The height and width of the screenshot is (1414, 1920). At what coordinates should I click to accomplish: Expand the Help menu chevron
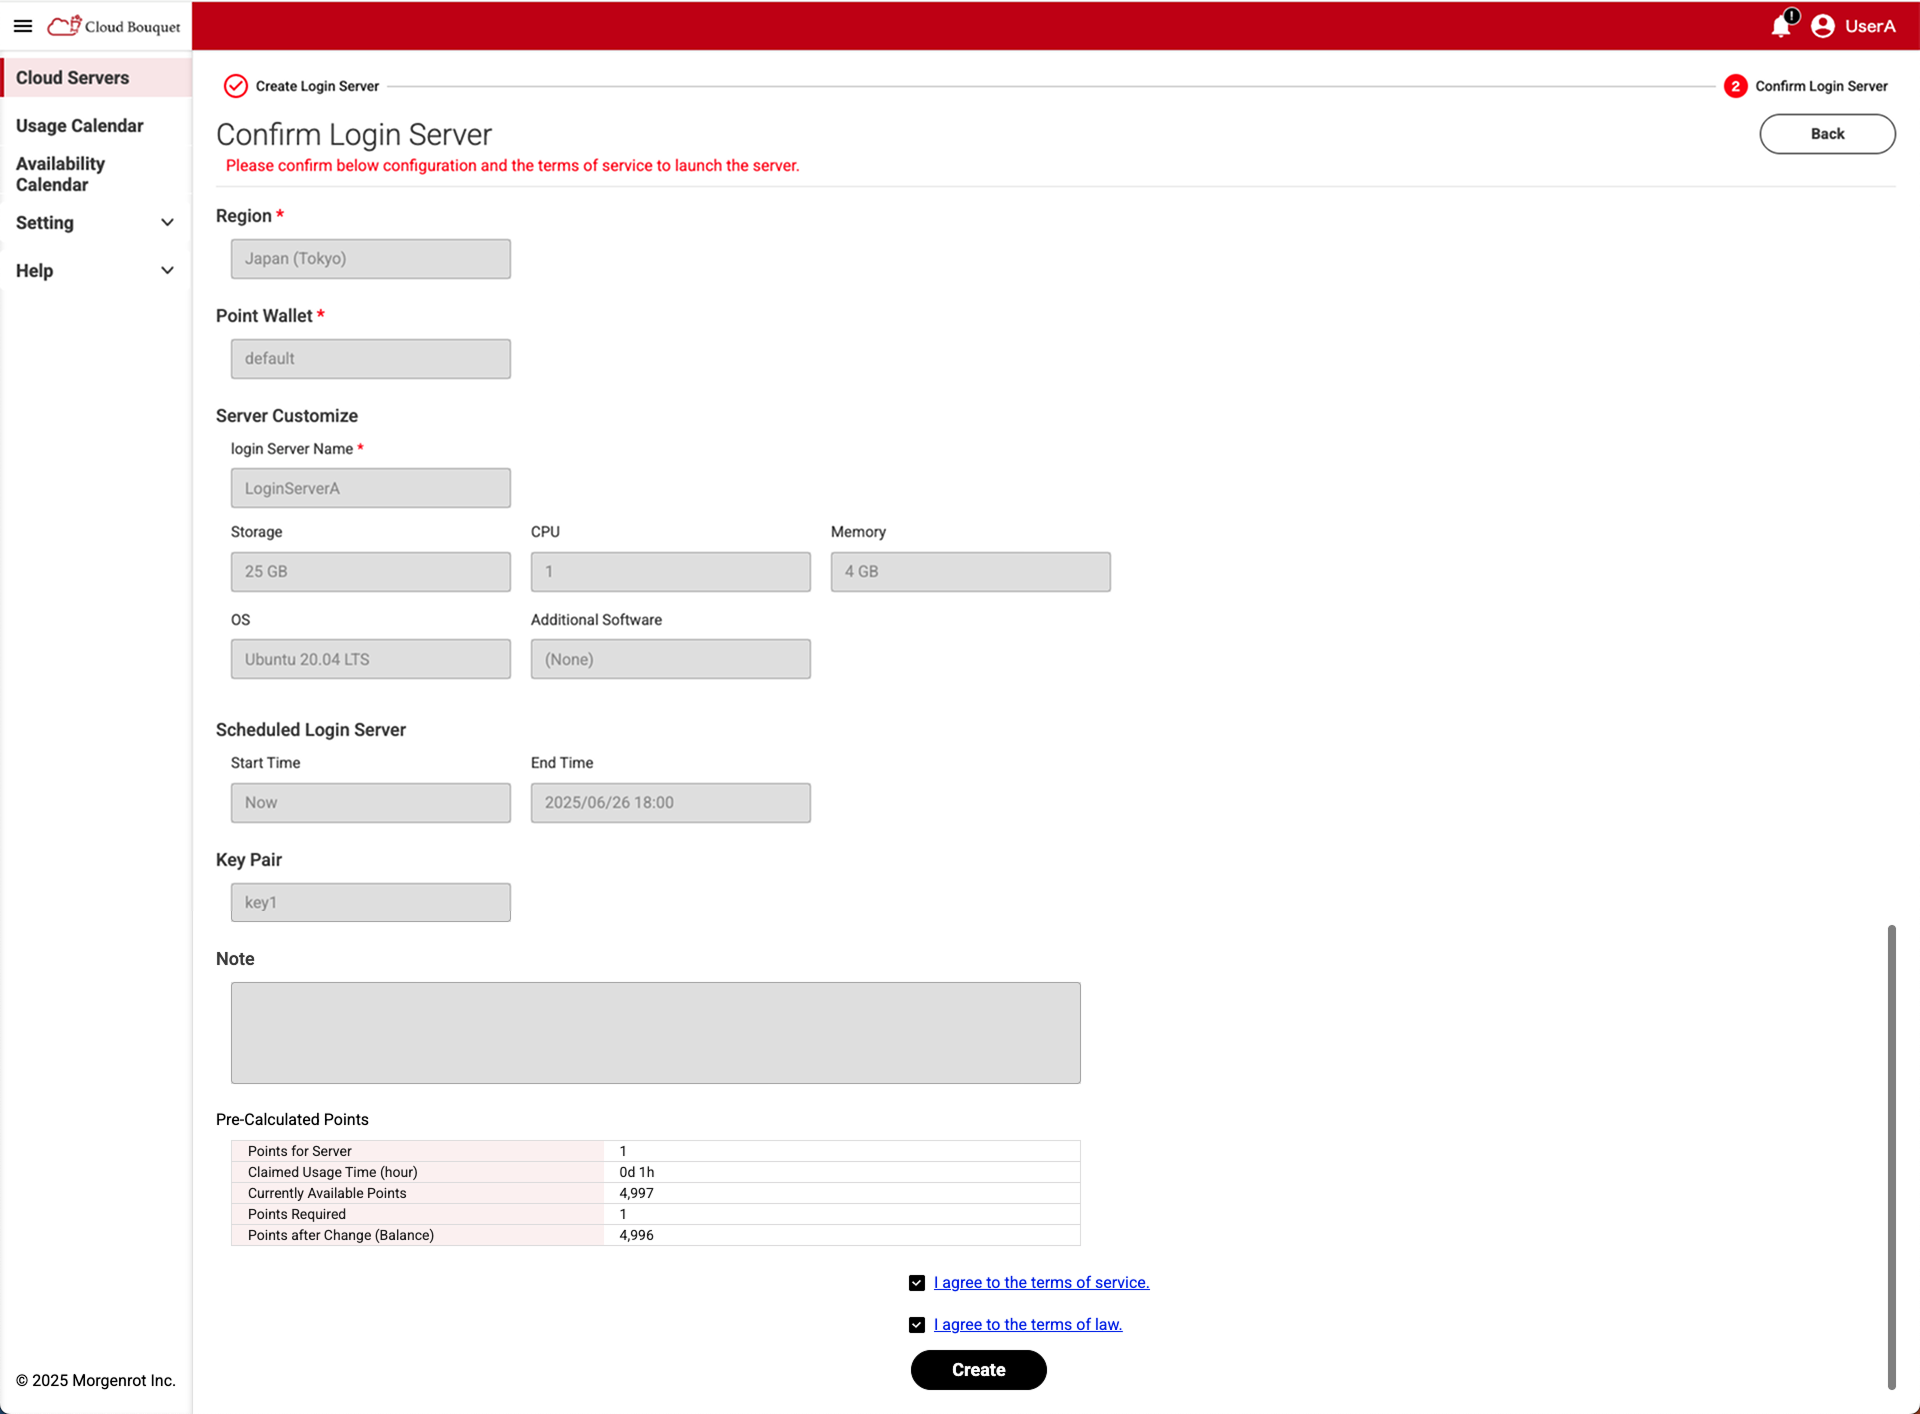[x=167, y=271]
